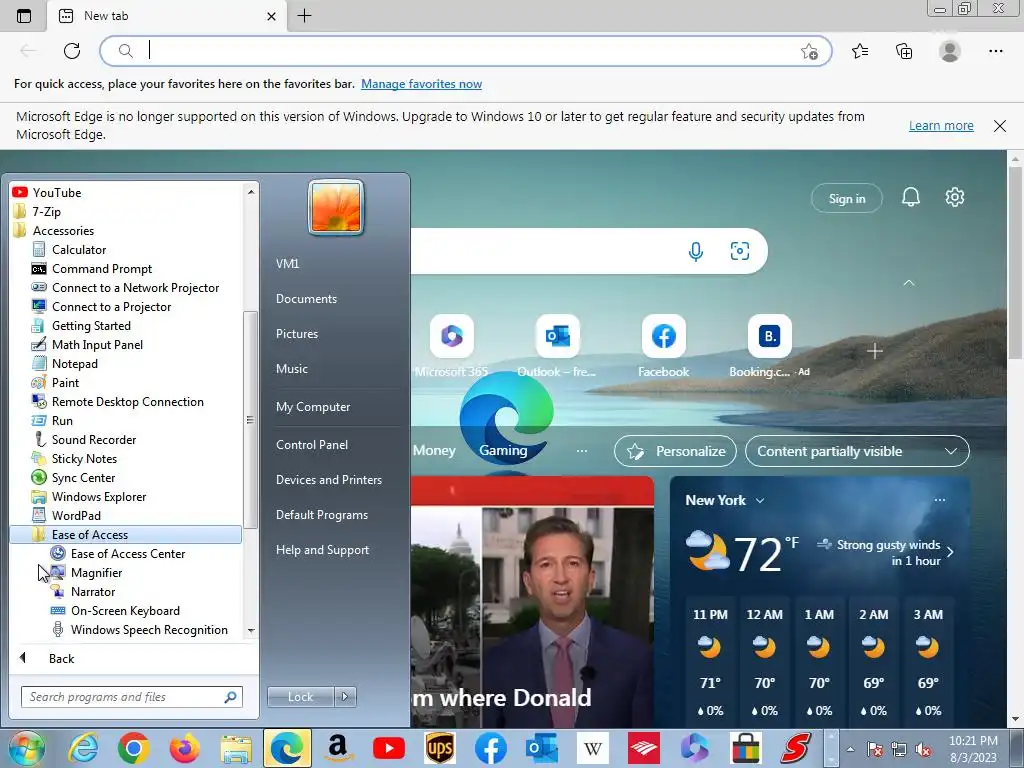The image size is (1024, 768).
Task: Open Sticky Notes
Action: coord(84,458)
